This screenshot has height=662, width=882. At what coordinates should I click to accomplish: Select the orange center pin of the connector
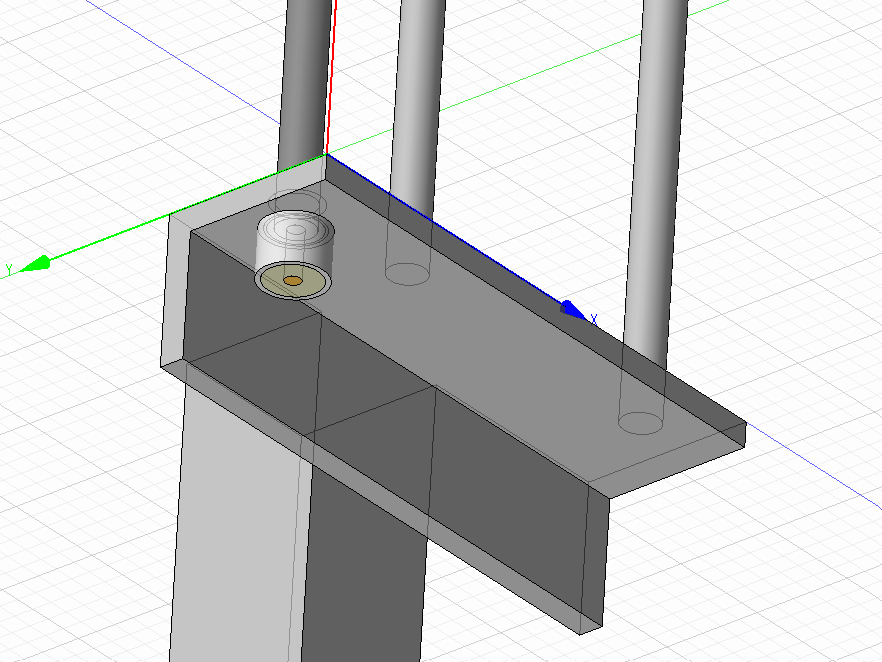tap(292, 280)
